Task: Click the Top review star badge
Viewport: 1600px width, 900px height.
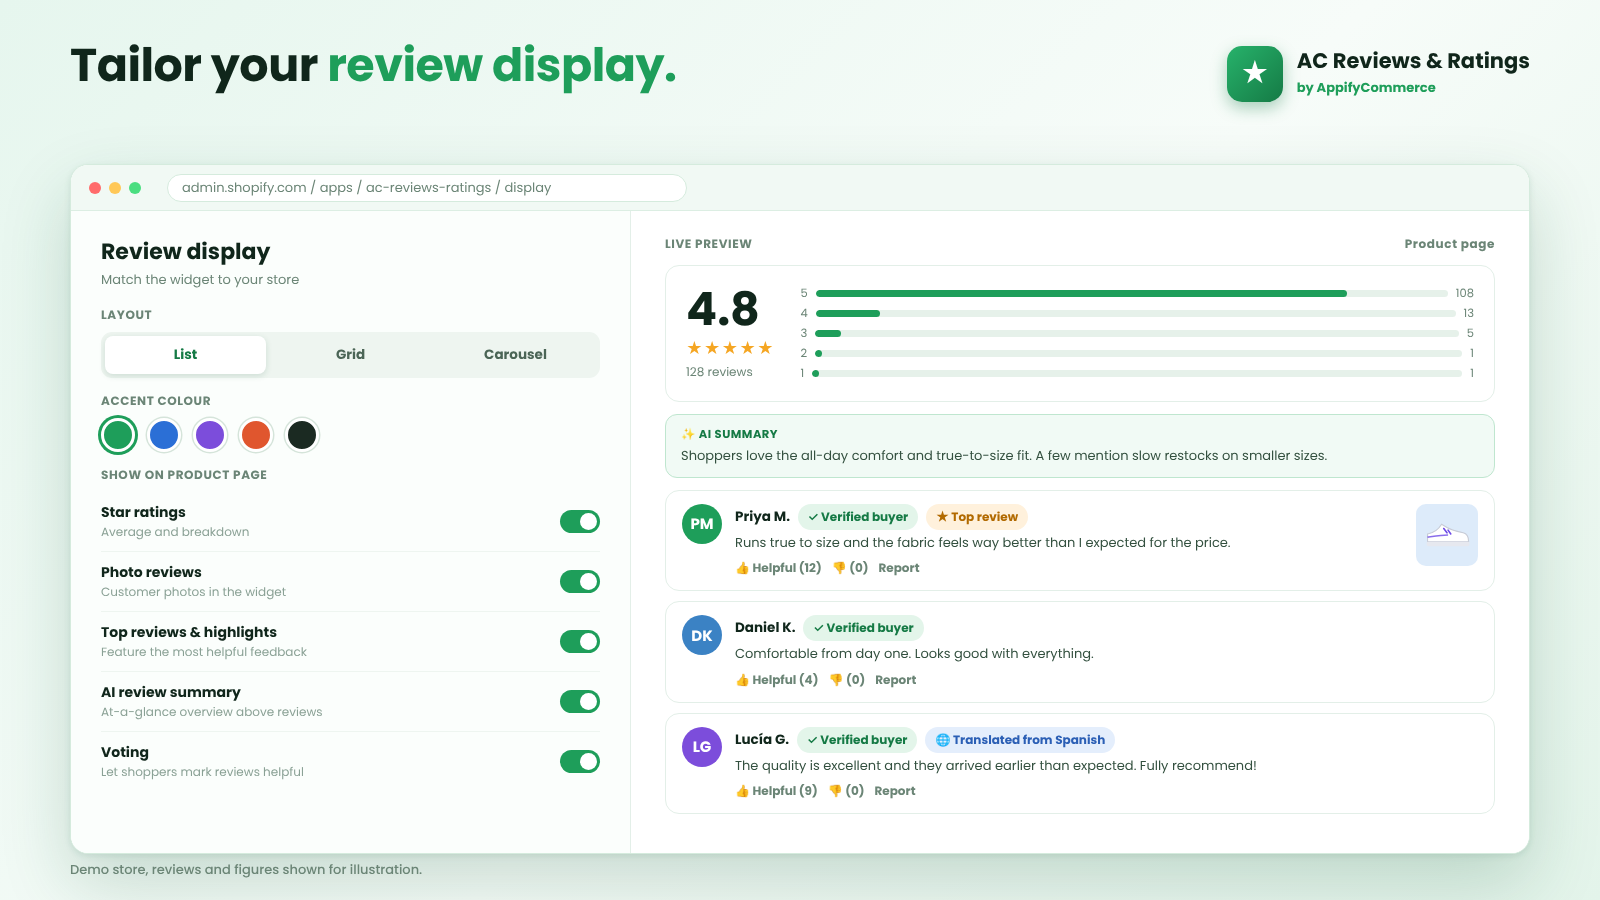Action: (977, 517)
